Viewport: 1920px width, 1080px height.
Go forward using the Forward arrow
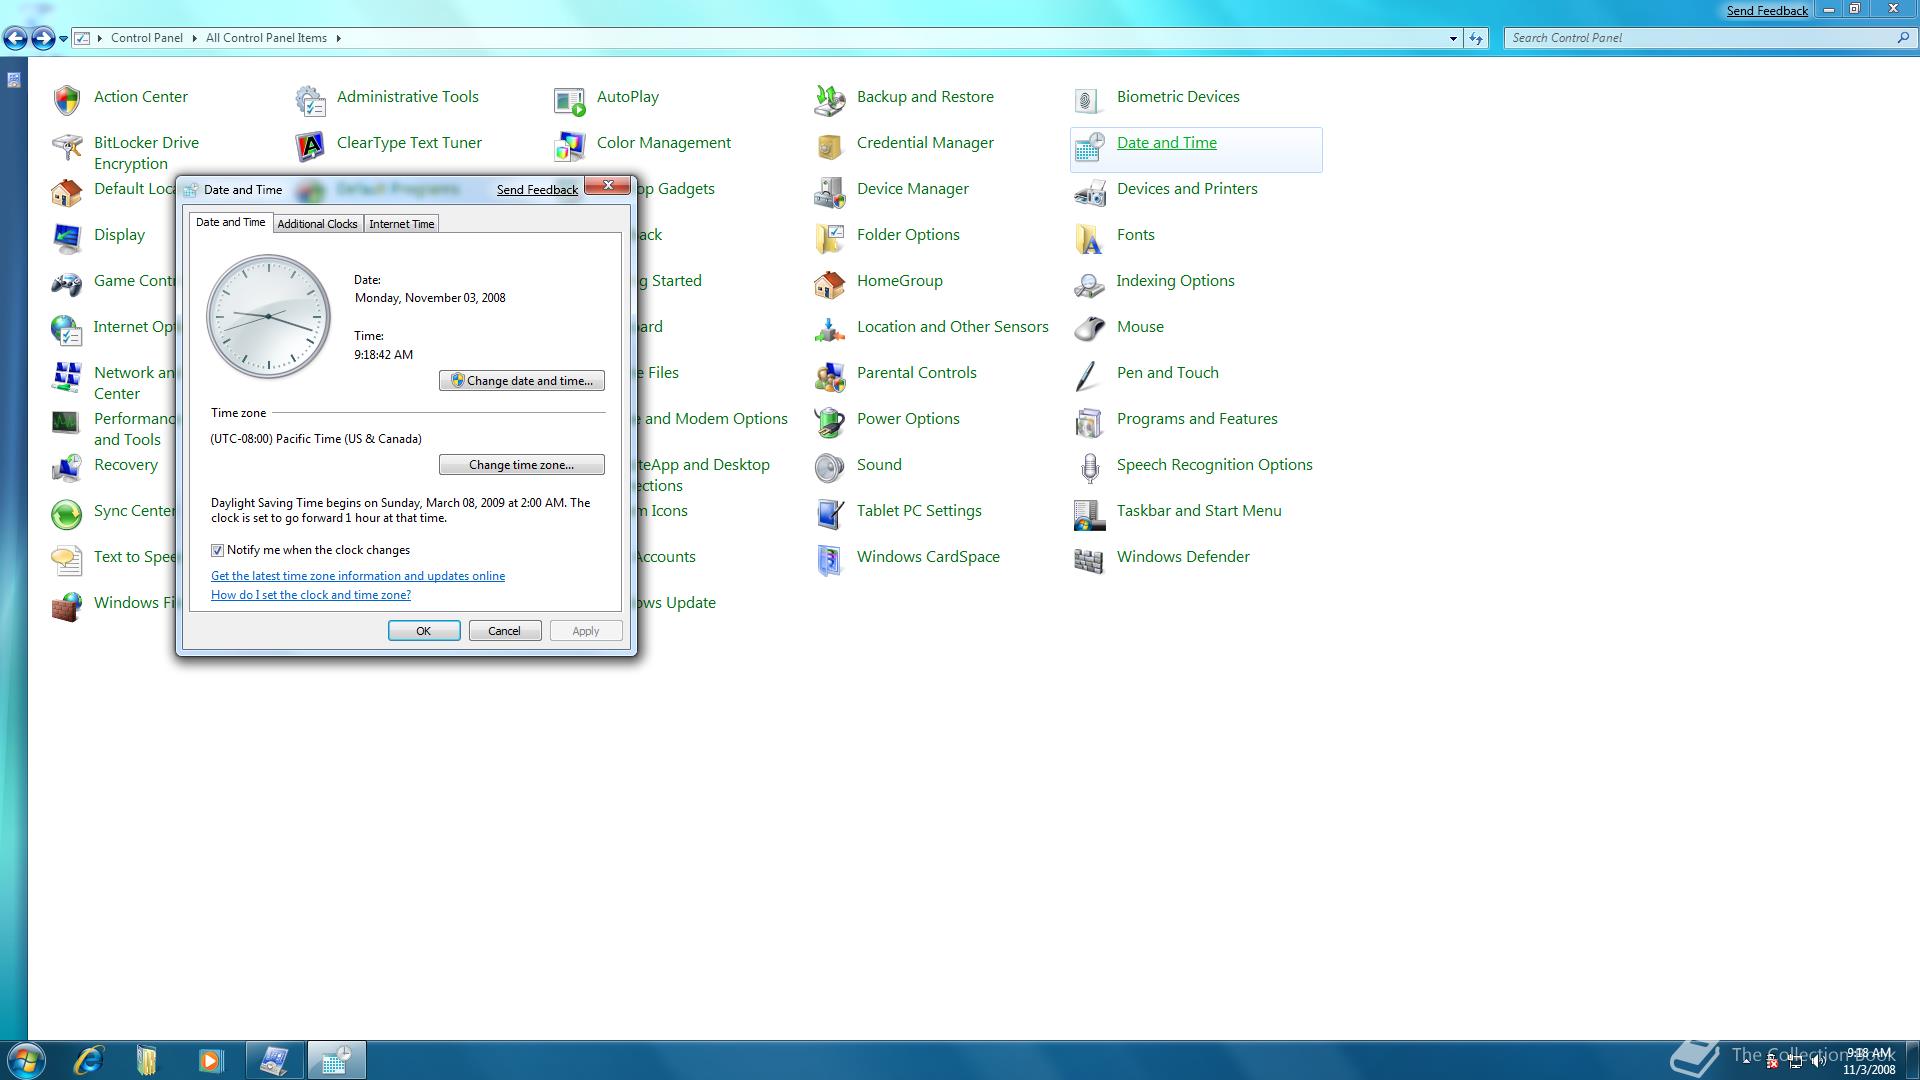[x=42, y=38]
